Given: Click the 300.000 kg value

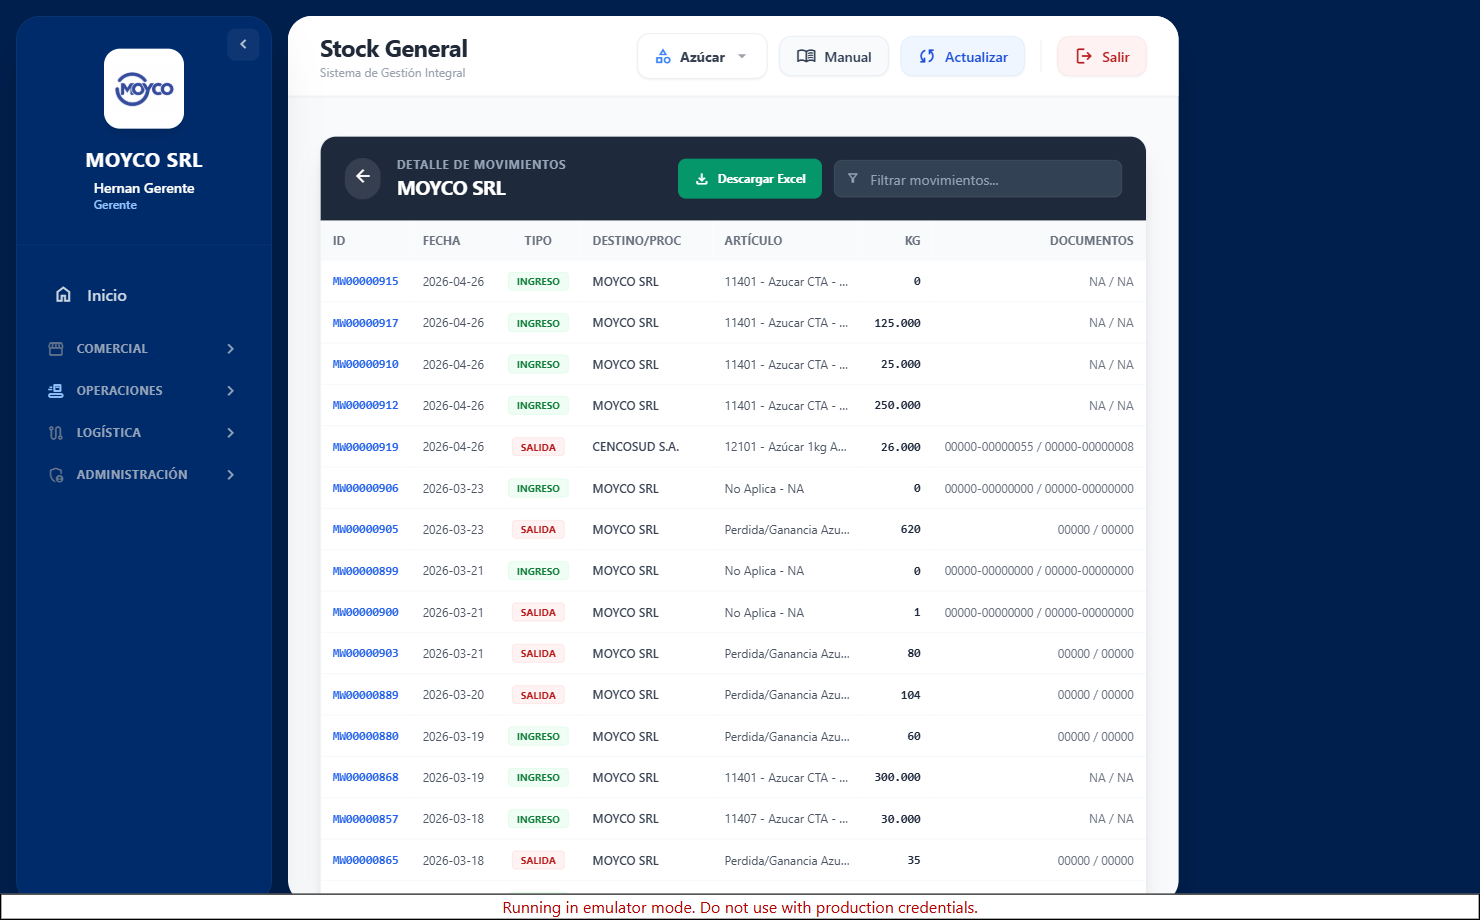Looking at the screenshot, I should click(x=898, y=778).
